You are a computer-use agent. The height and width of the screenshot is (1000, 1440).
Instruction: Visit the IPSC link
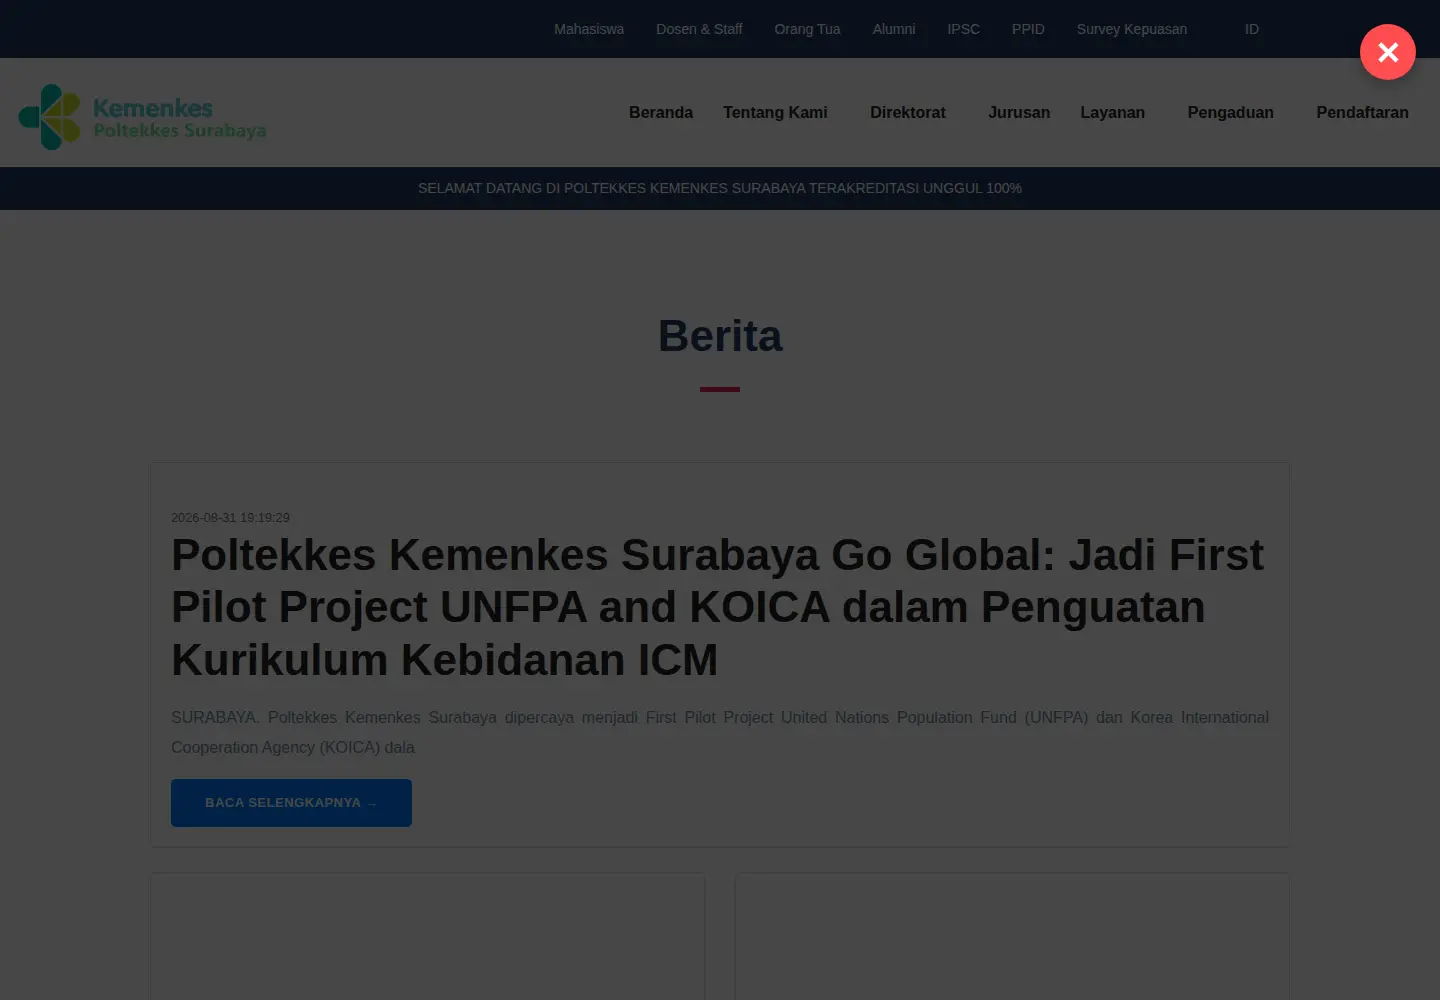pos(964,29)
